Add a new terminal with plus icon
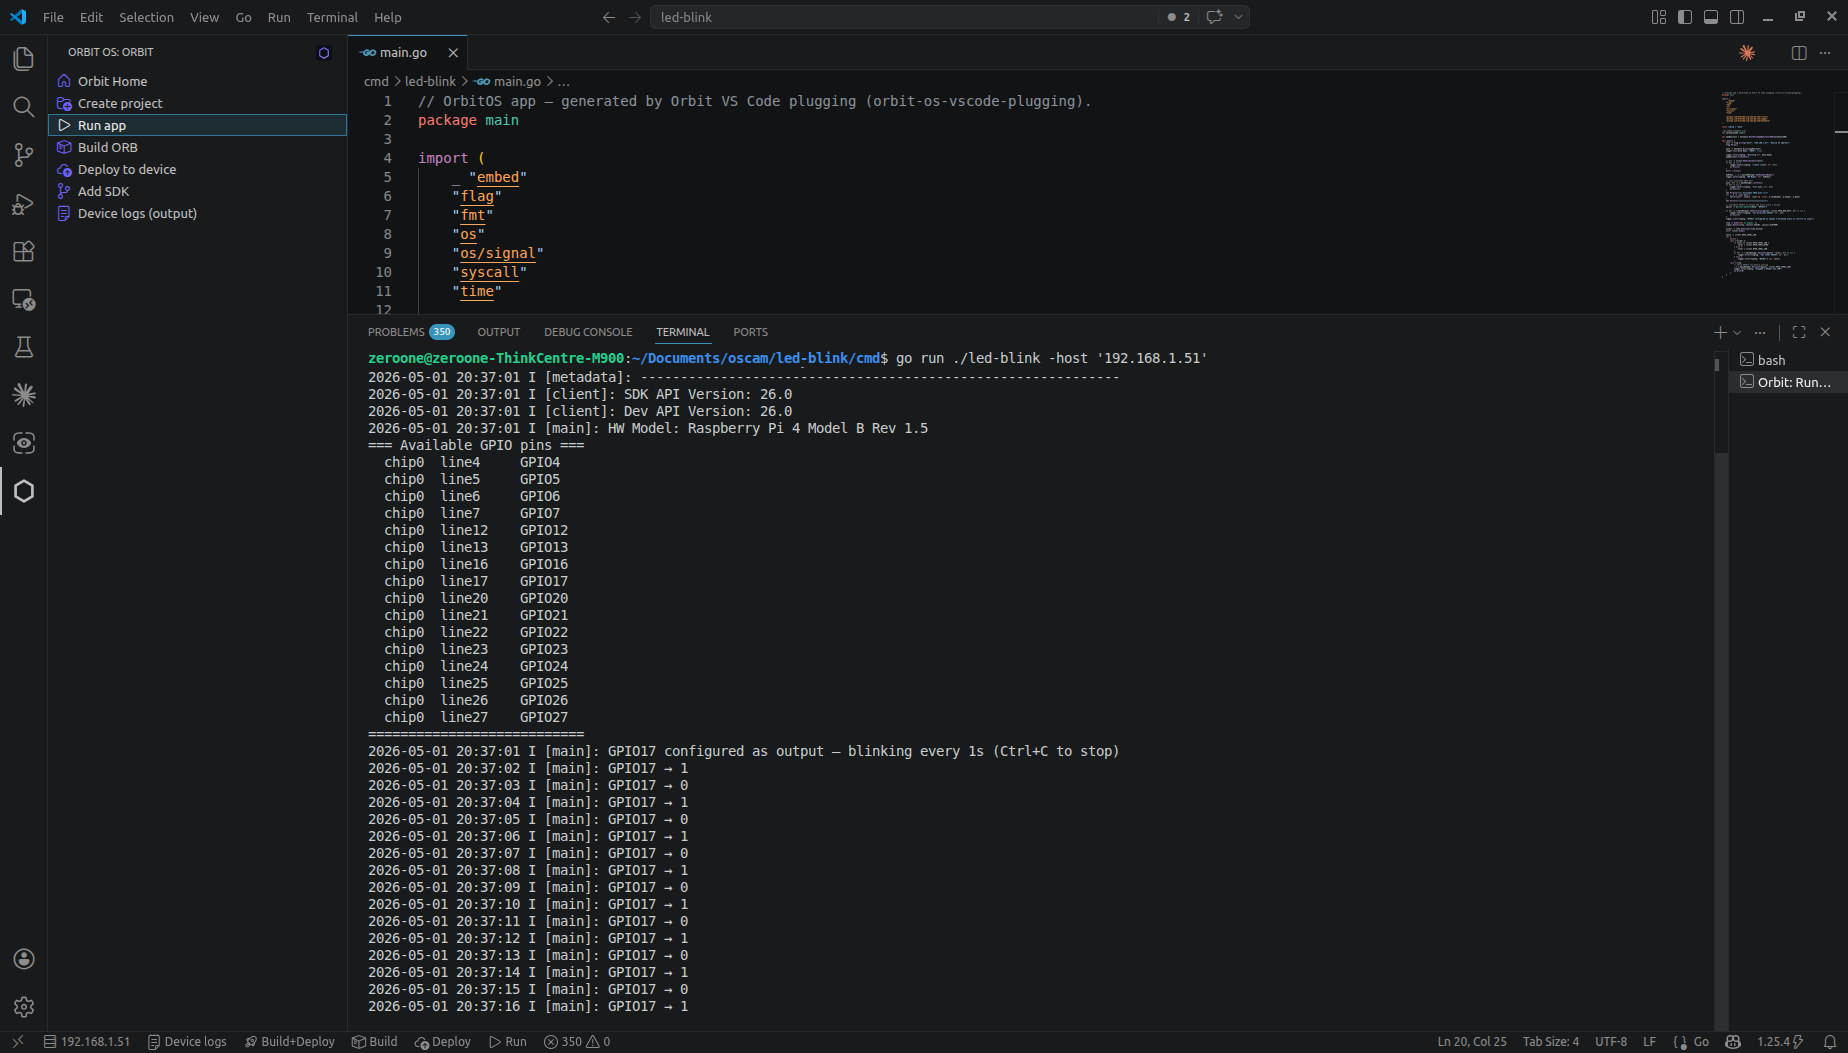Screen dimensions: 1848x1053 click(x=1720, y=332)
